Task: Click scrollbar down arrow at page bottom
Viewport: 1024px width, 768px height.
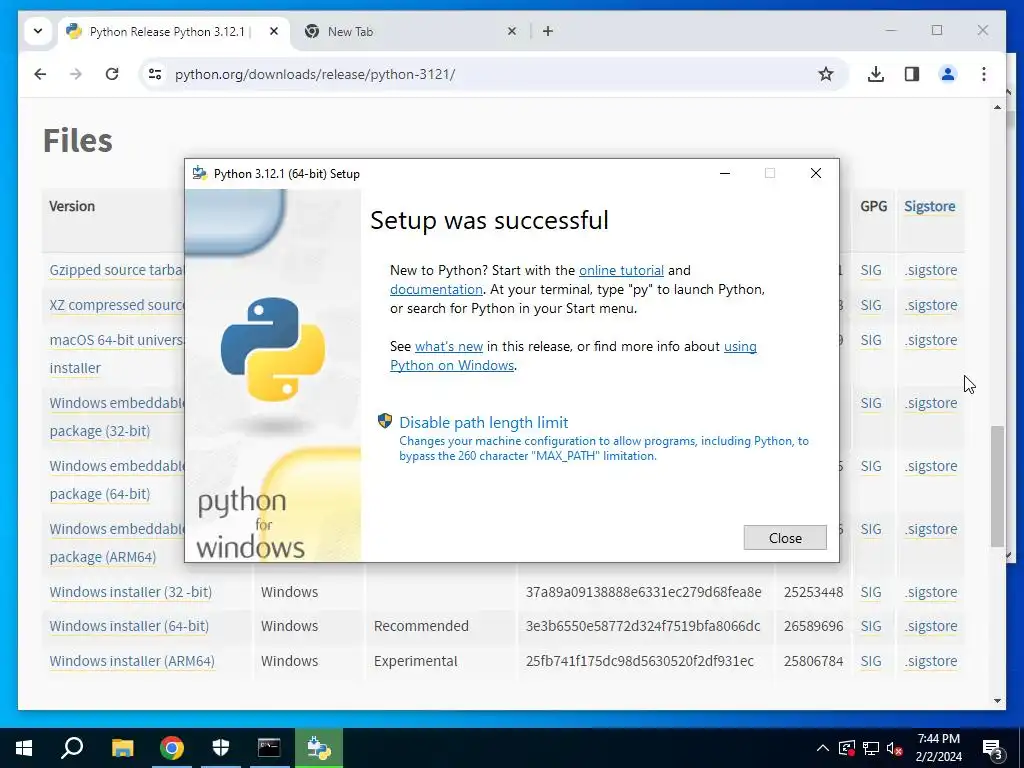Action: point(997,701)
